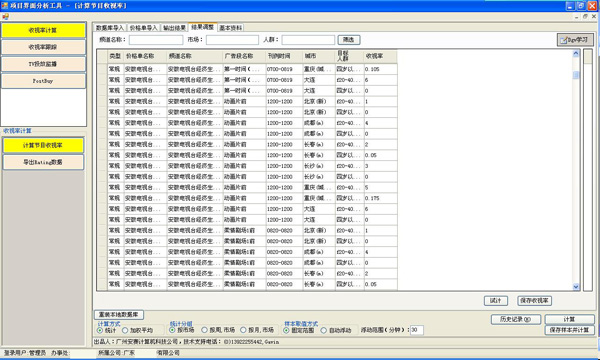Viewport: 600px width, 360px height.
Task: Select 收视率计算 in the sidebar
Action: (43, 30)
